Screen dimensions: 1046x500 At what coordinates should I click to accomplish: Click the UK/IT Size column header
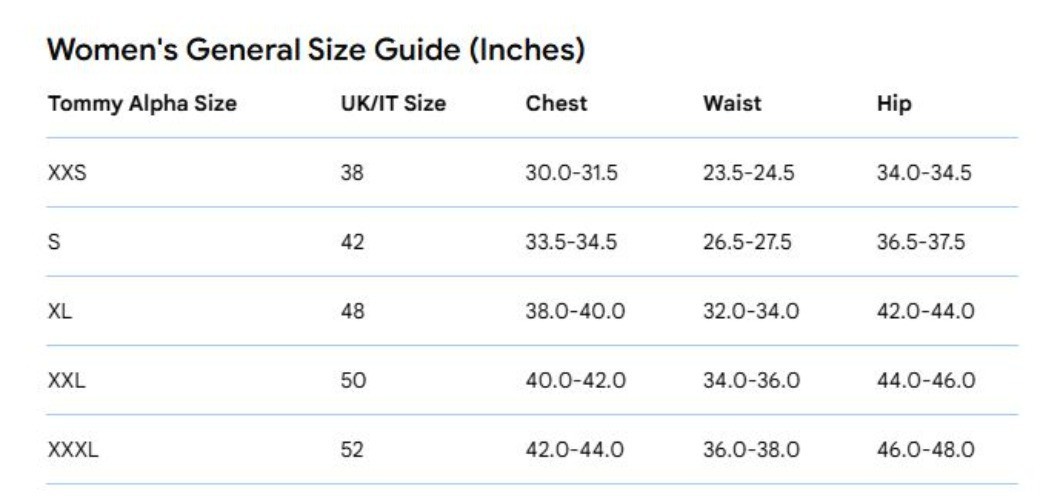point(393,103)
